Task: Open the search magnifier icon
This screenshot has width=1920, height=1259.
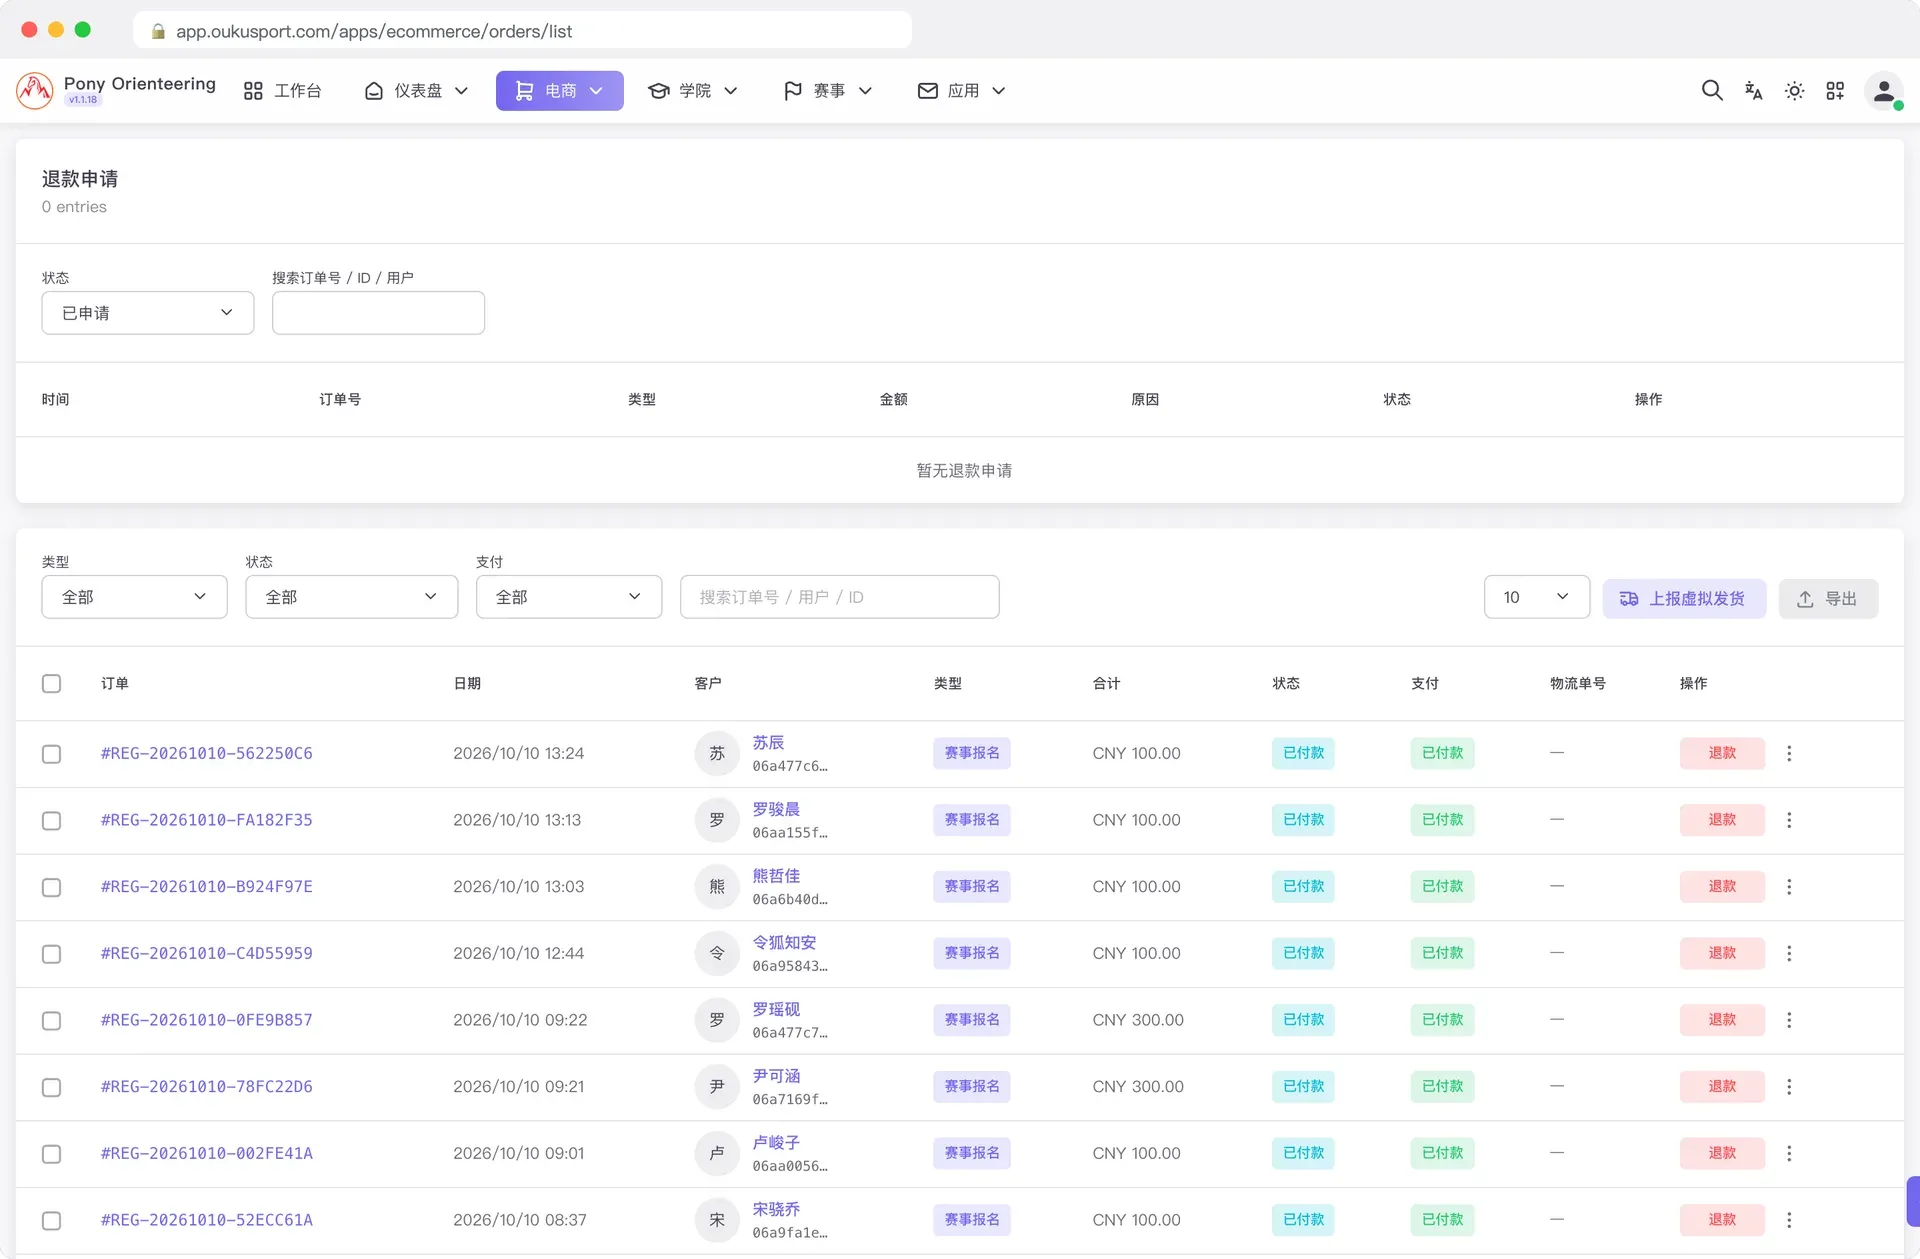Action: point(1712,91)
